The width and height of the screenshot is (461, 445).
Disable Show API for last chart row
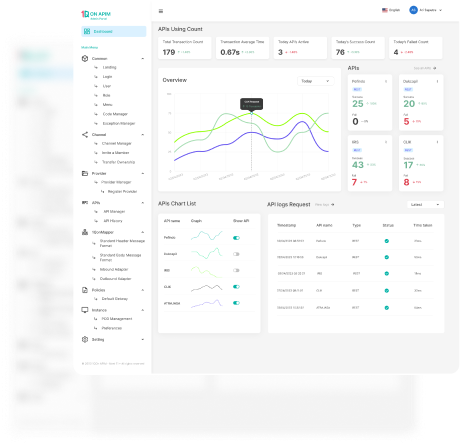point(236,303)
